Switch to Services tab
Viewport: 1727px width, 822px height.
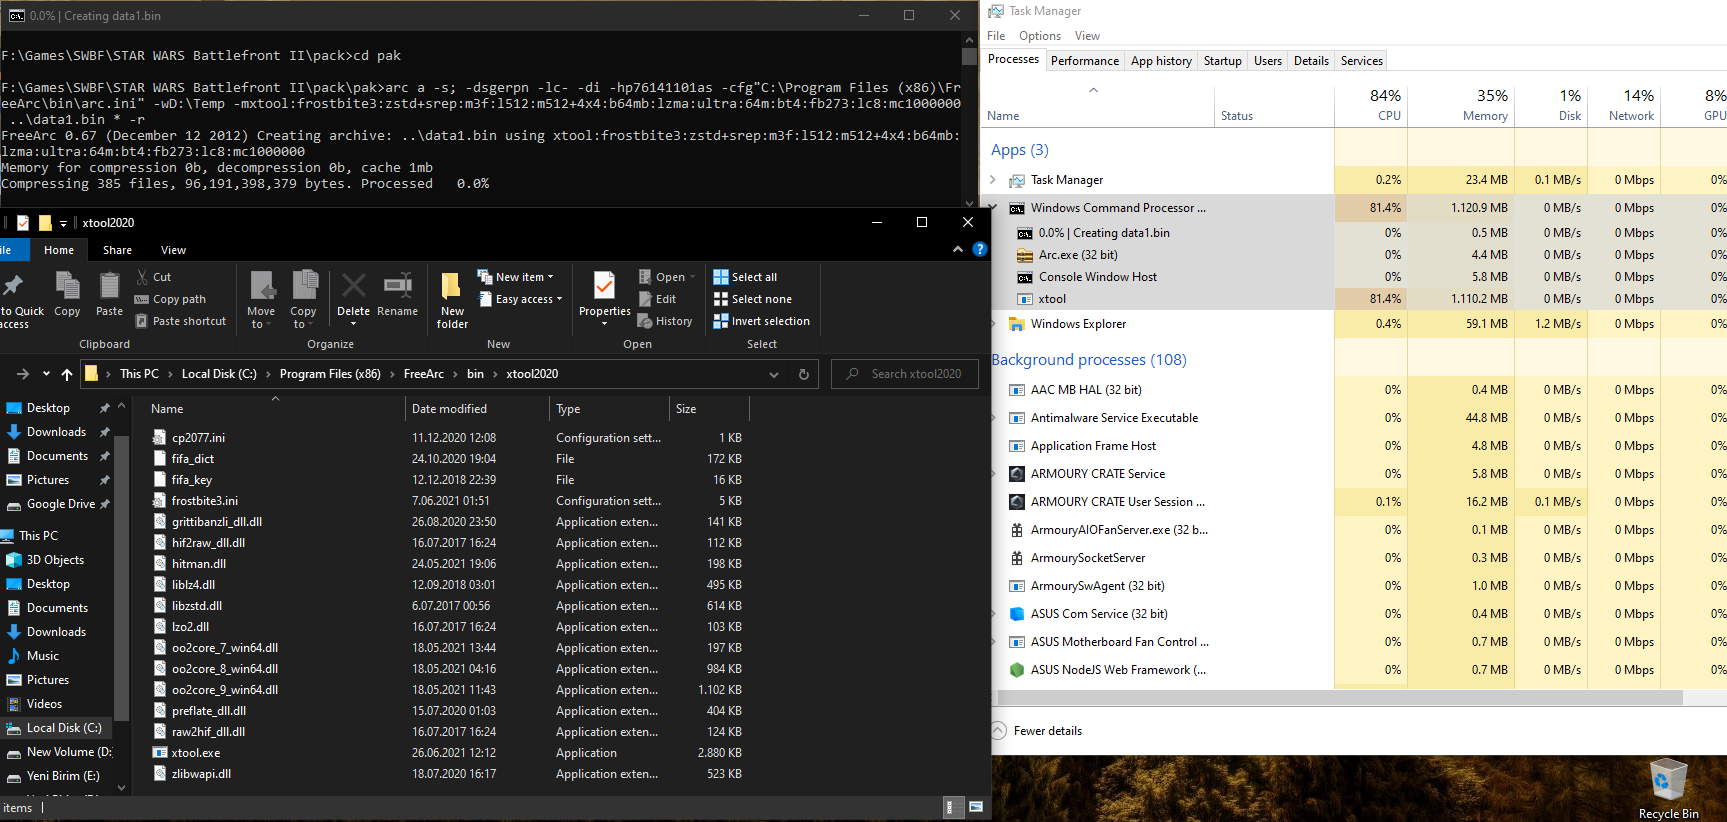pos(1361,61)
